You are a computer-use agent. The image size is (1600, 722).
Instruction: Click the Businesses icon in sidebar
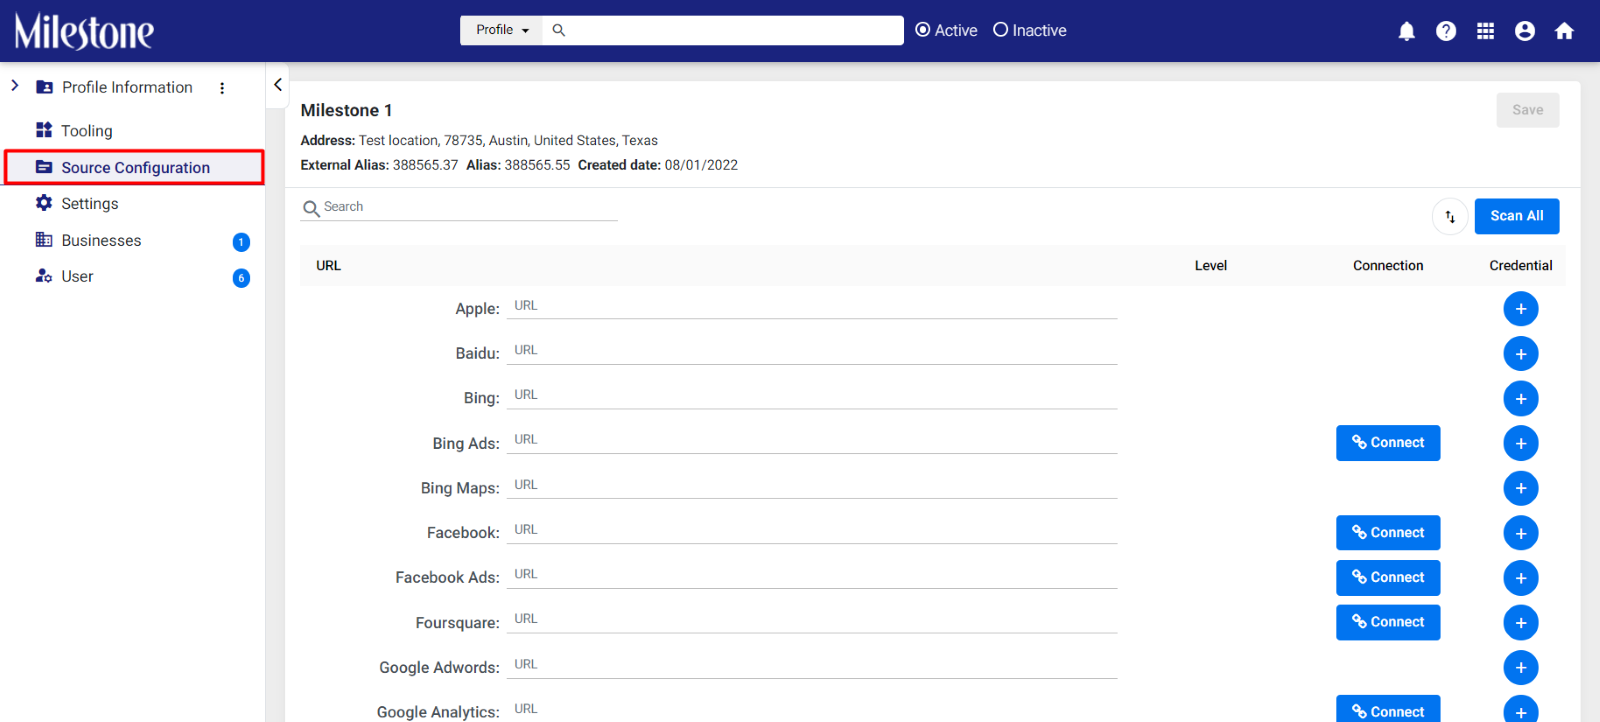click(44, 240)
